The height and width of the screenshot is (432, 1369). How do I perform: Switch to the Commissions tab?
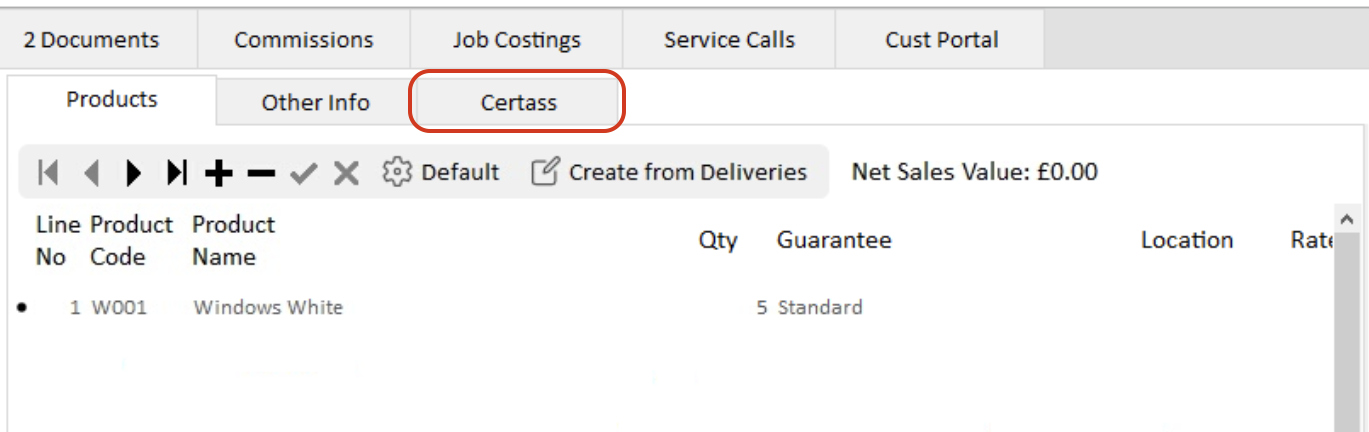coord(304,40)
